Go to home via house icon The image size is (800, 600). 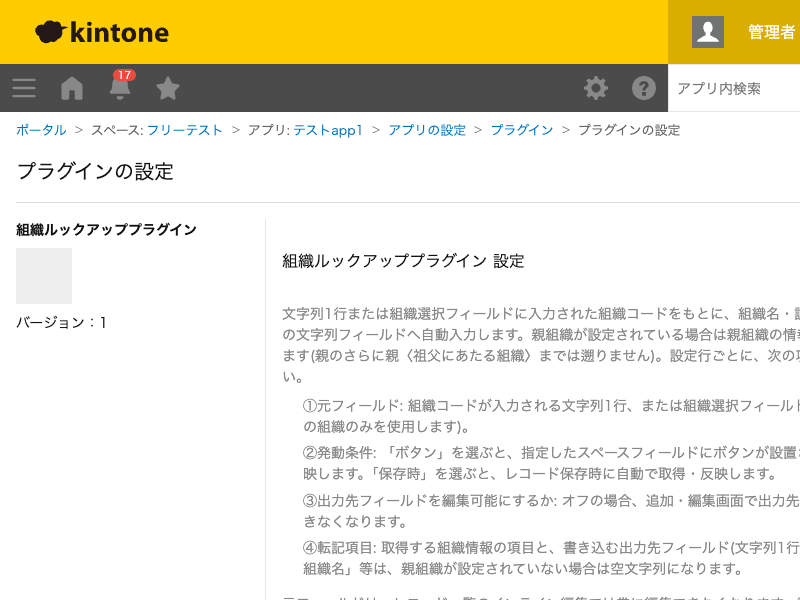pos(72,88)
